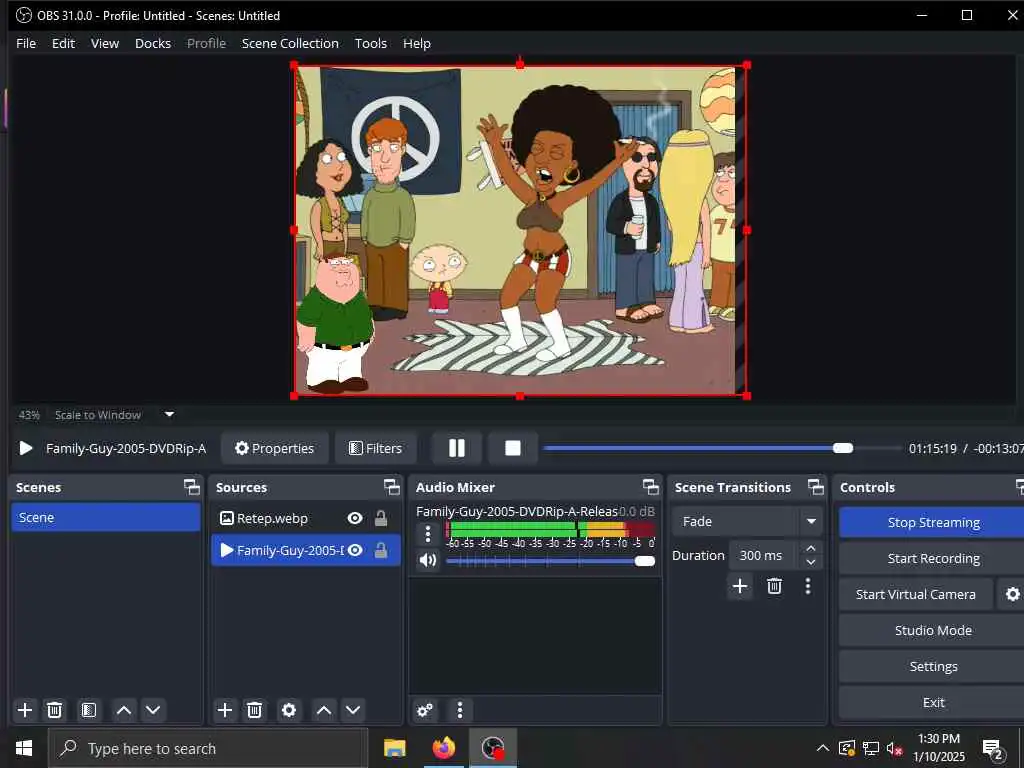The image size is (1024, 768).
Task: Click Start Recording
Action: tap(933, 558)
